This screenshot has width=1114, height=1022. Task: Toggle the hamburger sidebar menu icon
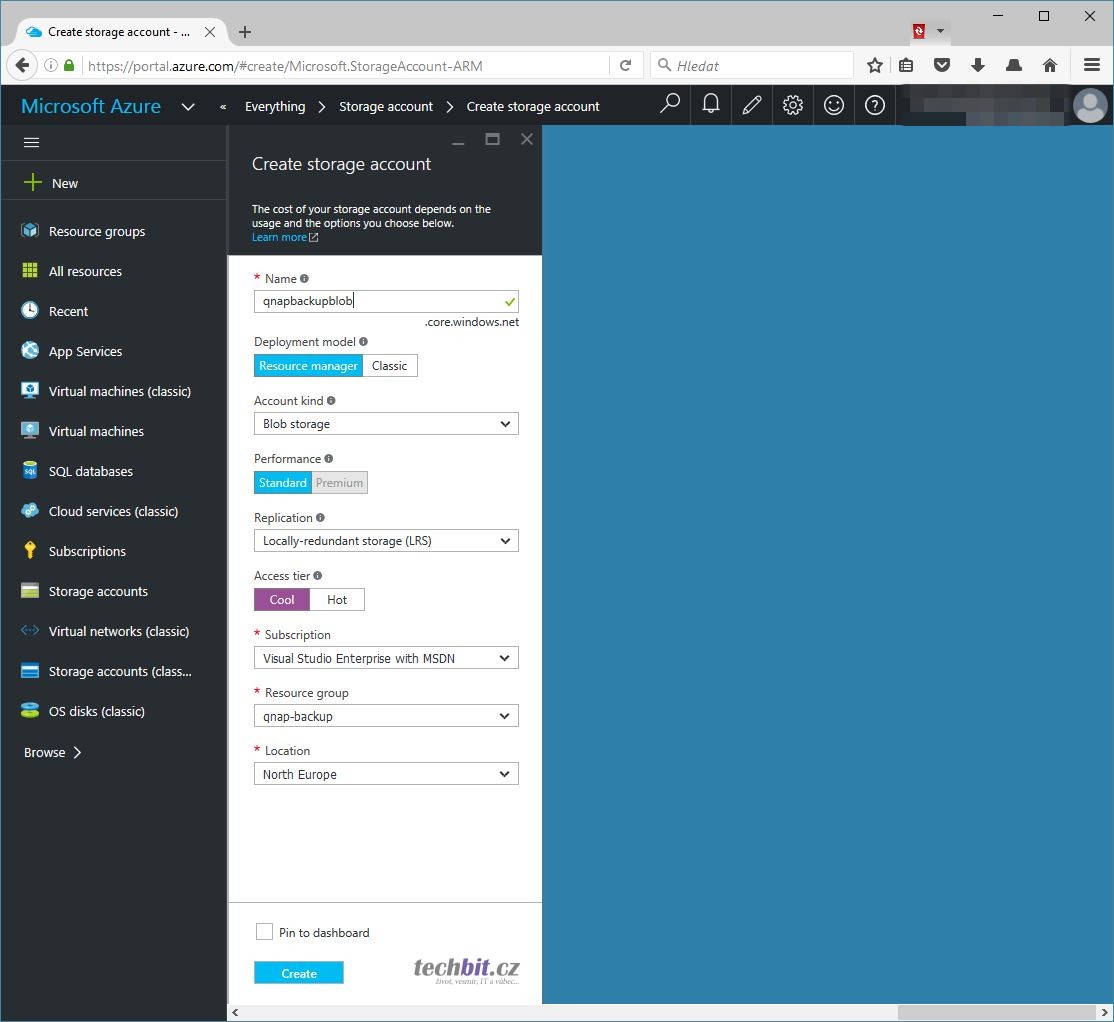point(31,143)
